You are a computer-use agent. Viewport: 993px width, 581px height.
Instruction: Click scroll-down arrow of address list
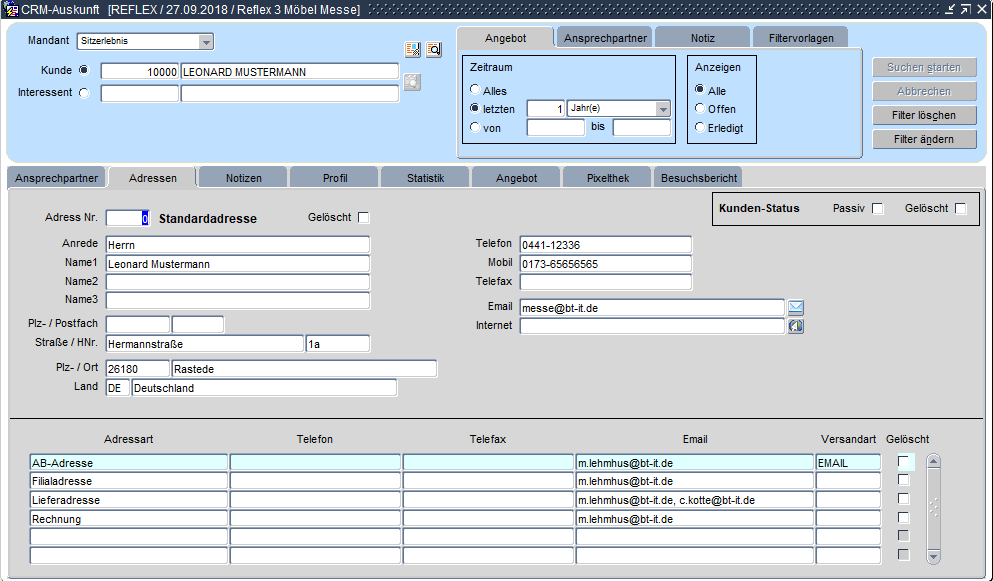pos(934,555)
